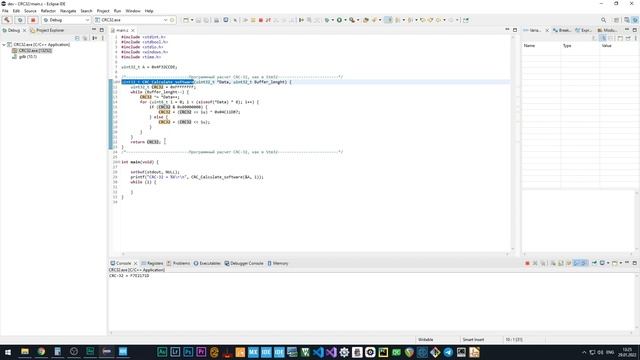Open Chrome from the taskbar
This screenshot has width=640, height=360.
[41, 352]
